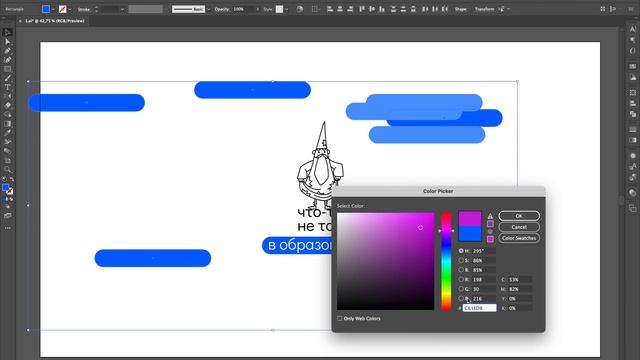This screenshot has width=640, height=360.
Task: Click the out-of-web-color cube icon
Action: click(490, 231)
